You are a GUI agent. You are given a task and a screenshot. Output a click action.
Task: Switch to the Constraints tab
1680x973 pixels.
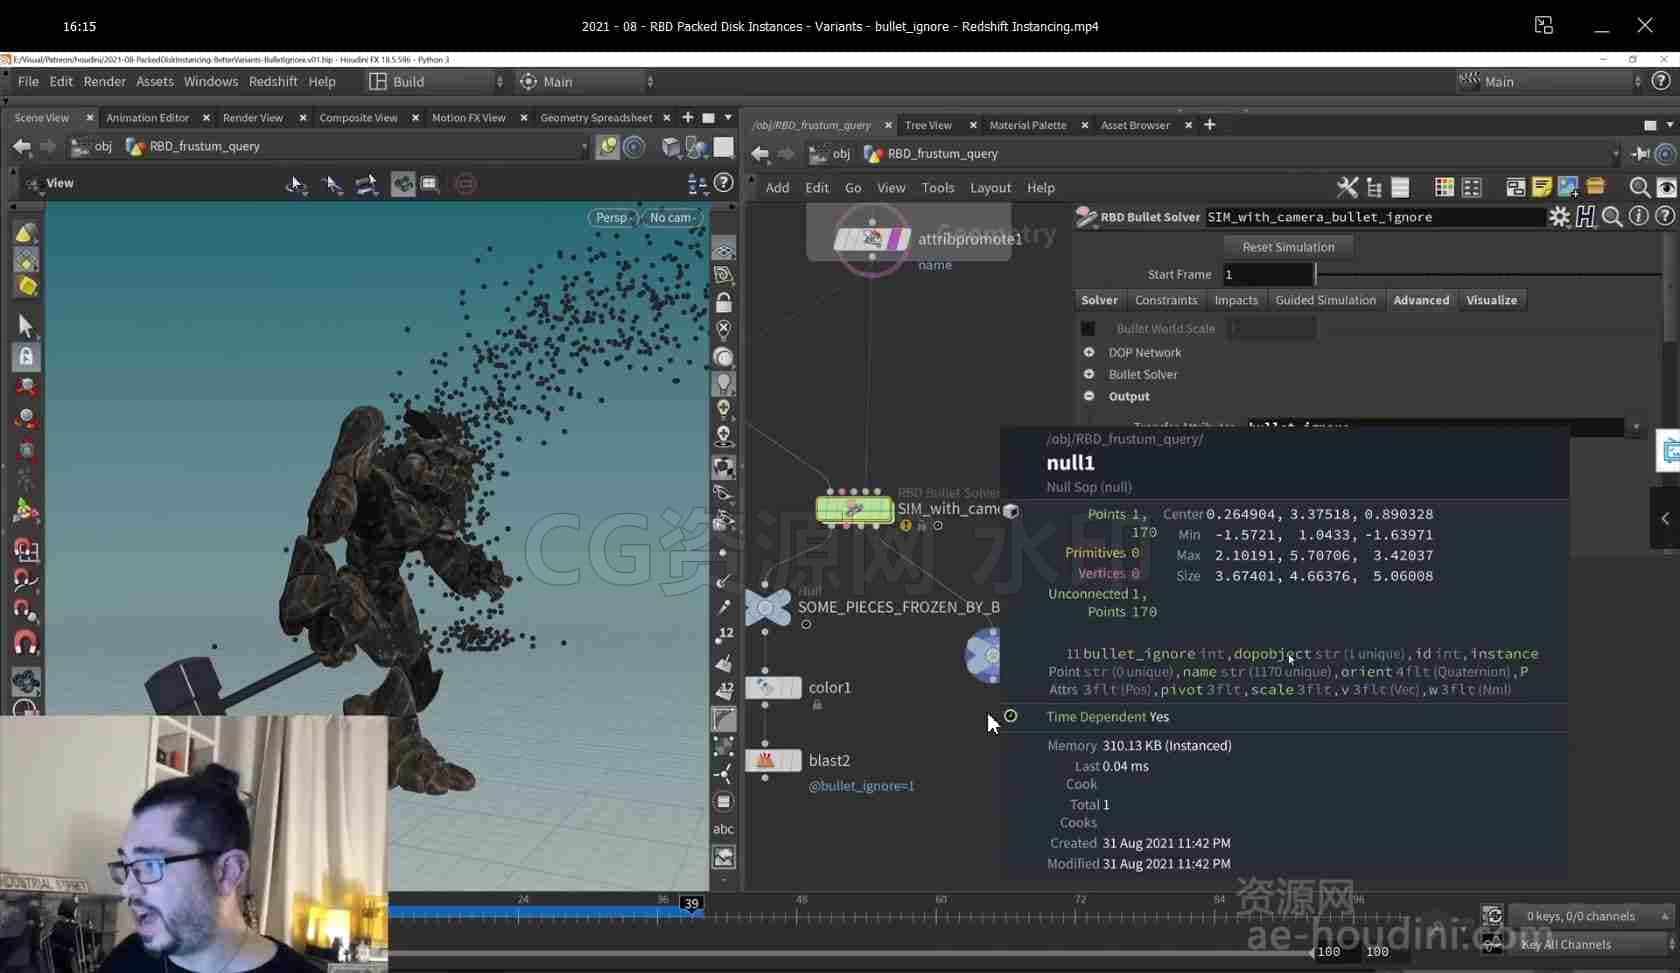(1166, 300)
